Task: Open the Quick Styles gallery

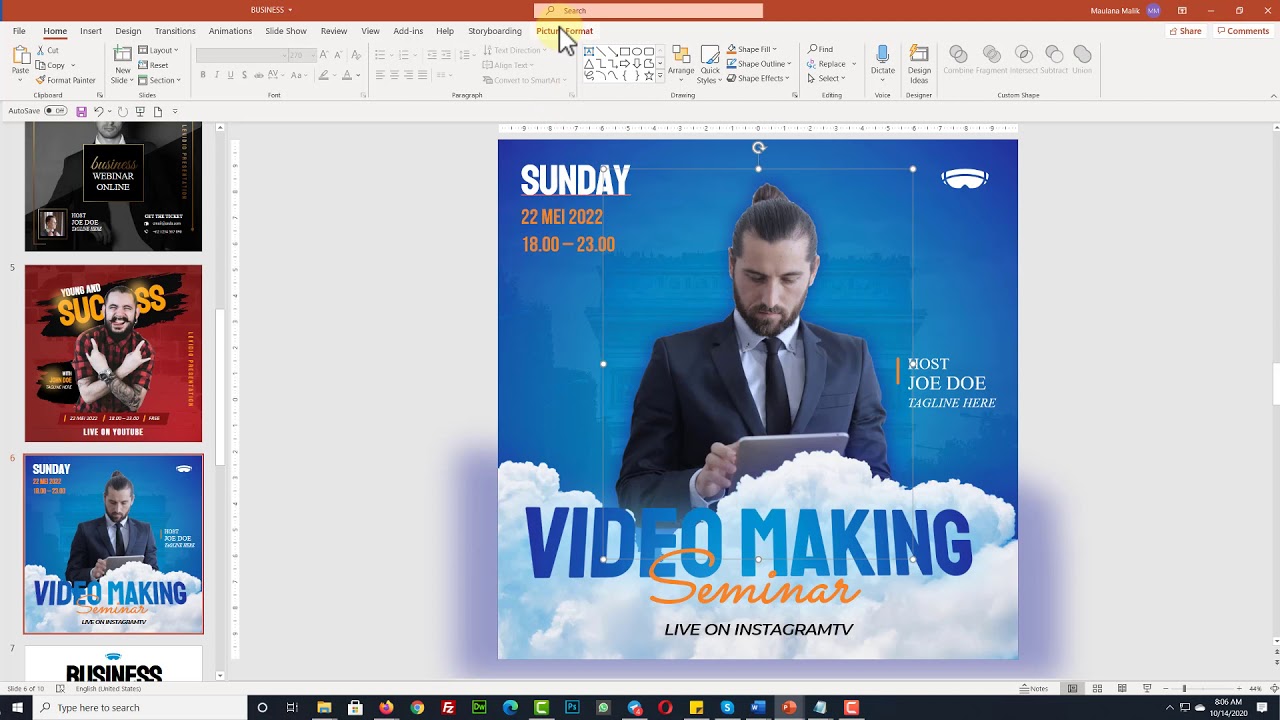Action: click(710, 55)
